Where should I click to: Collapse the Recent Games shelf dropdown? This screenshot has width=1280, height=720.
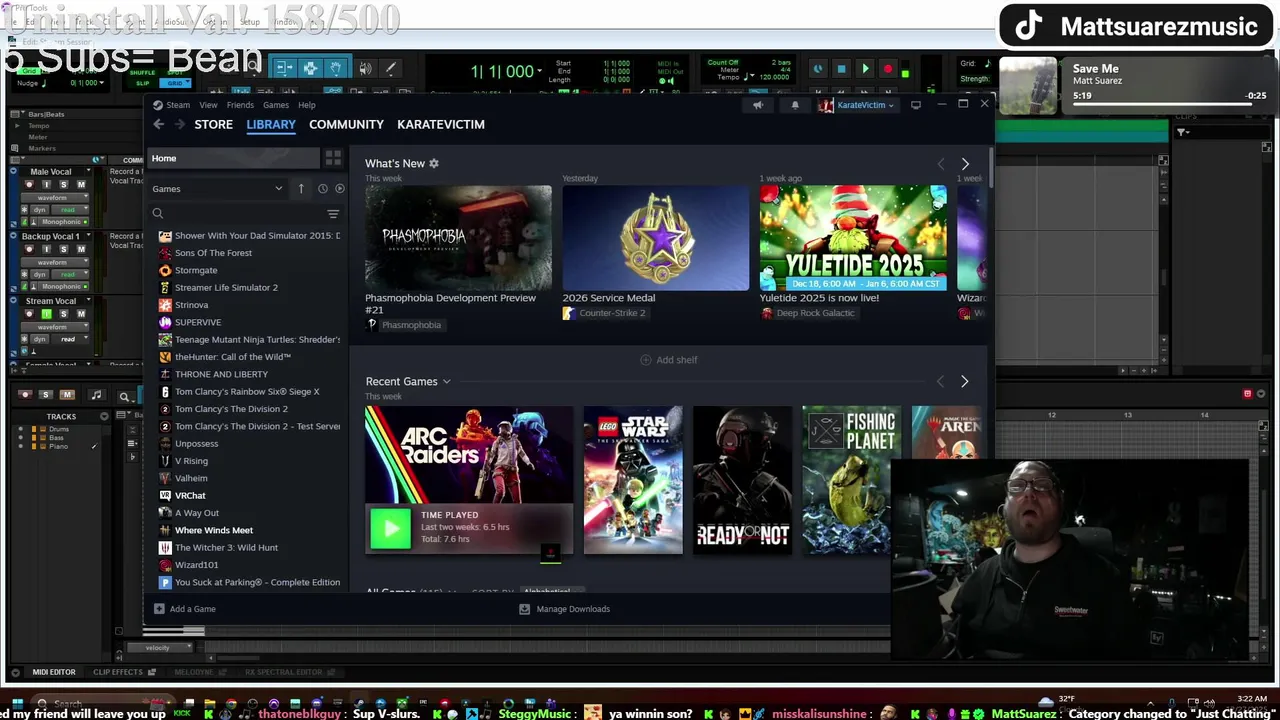[446, 382]
